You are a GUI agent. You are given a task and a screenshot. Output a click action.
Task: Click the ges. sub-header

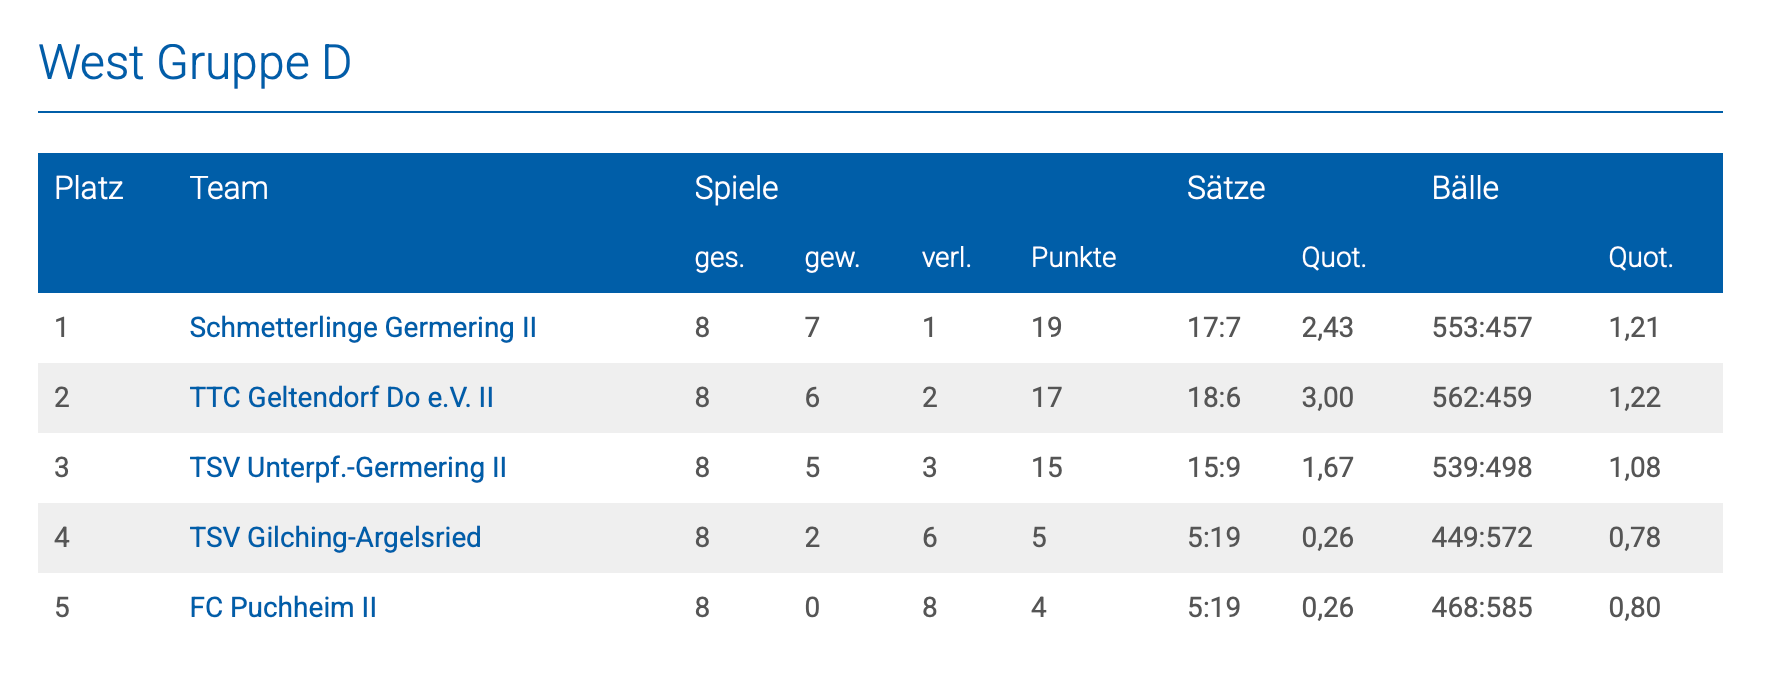pos(719,258)
